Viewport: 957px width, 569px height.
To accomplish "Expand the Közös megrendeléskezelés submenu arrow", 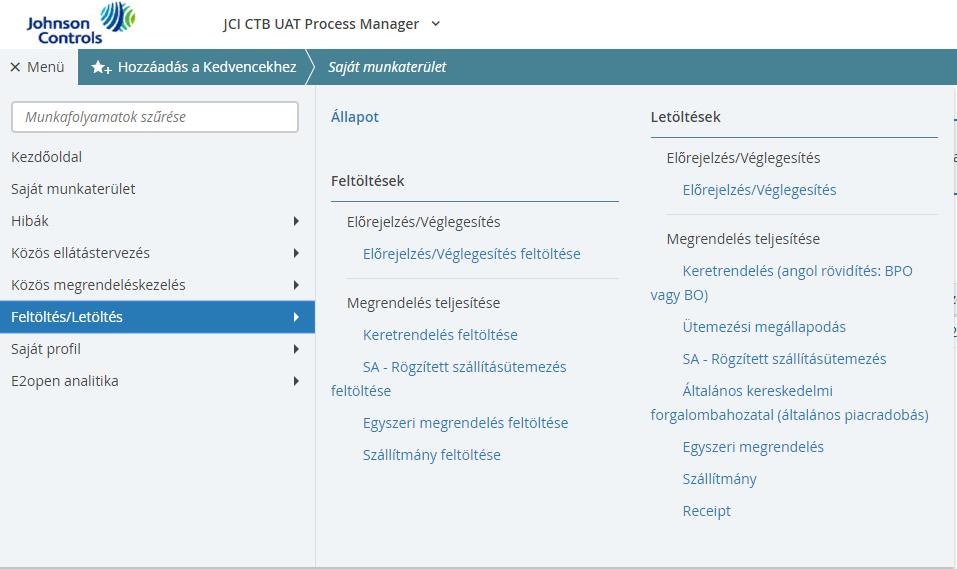I will pos(296,285).
